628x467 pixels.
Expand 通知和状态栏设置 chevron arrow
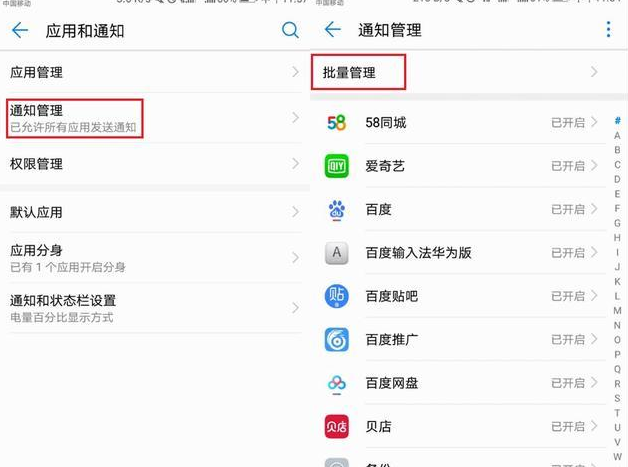click(296, 308)
